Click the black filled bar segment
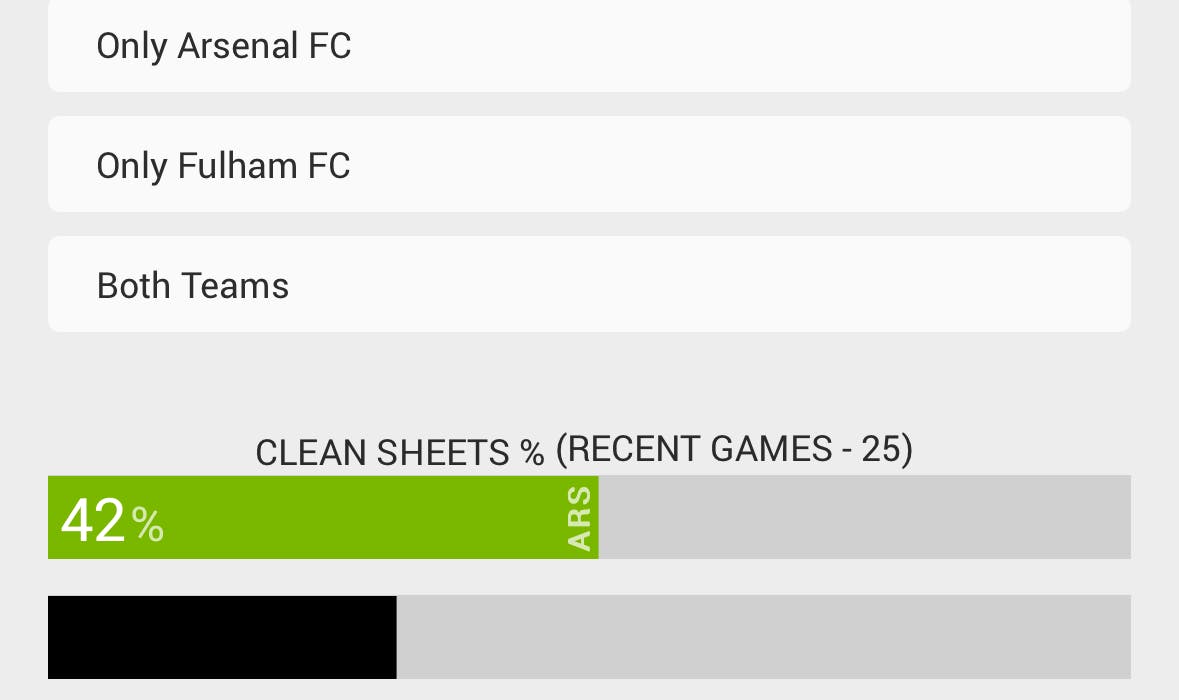Screen dimensions: 1179x700 [222, 638]
